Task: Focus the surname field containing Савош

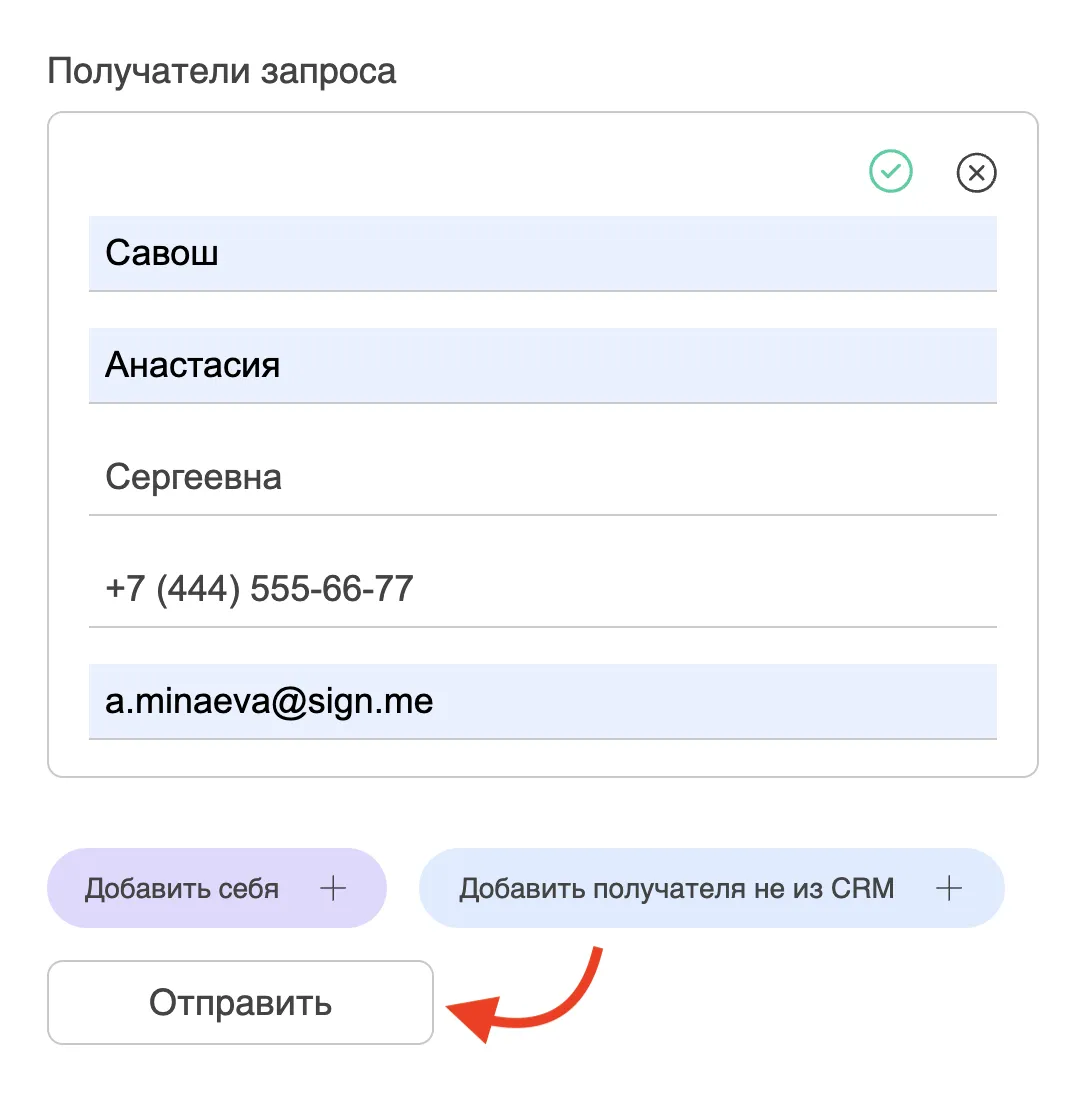Action: [543, 253]
